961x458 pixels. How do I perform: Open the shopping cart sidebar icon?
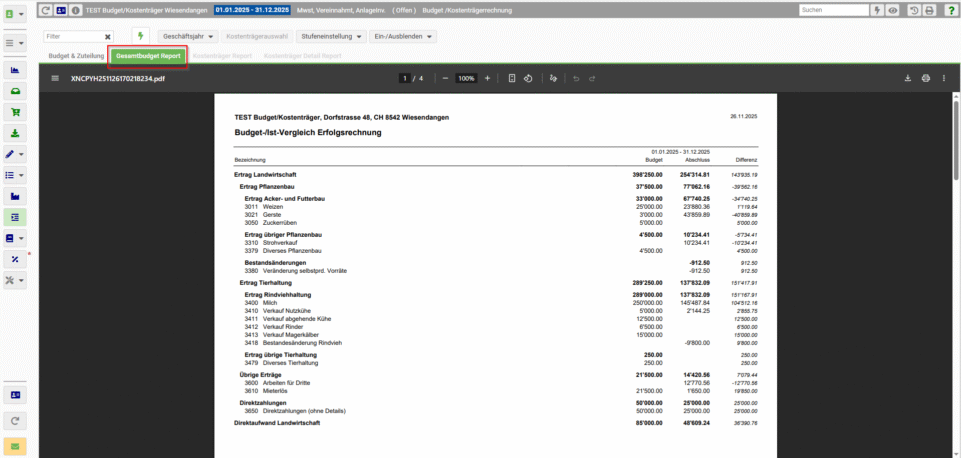(15, 112)
